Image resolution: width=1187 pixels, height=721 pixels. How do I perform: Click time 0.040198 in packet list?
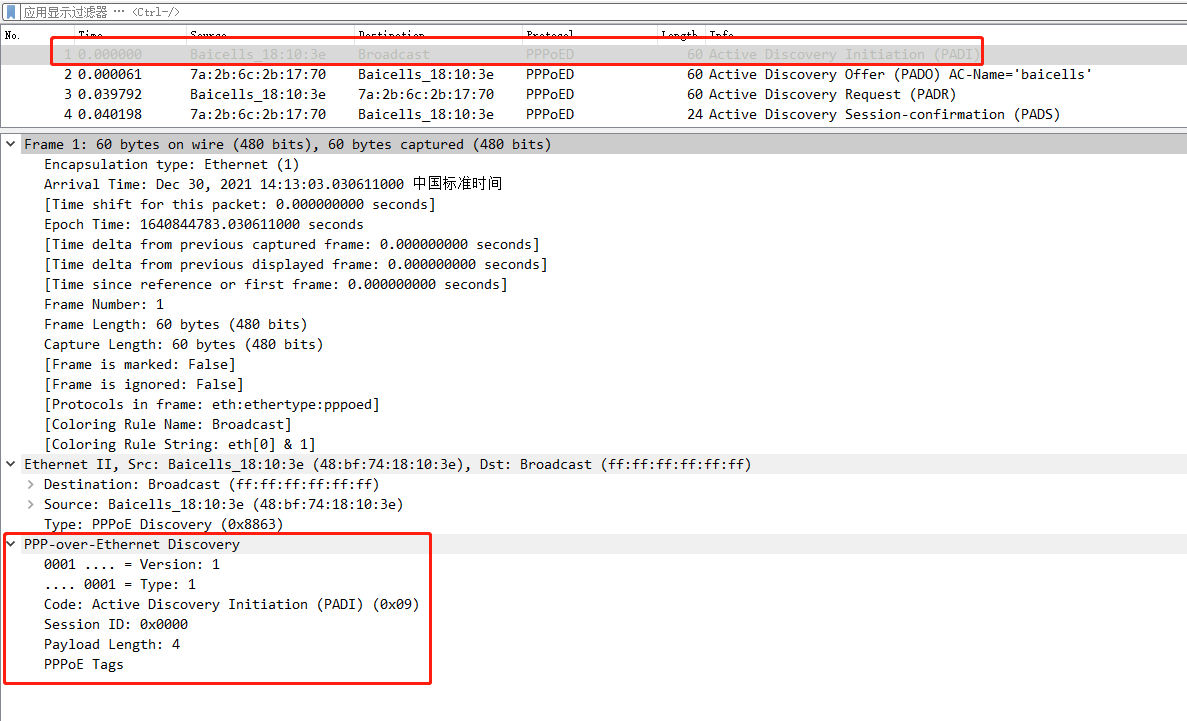[110, 114]
